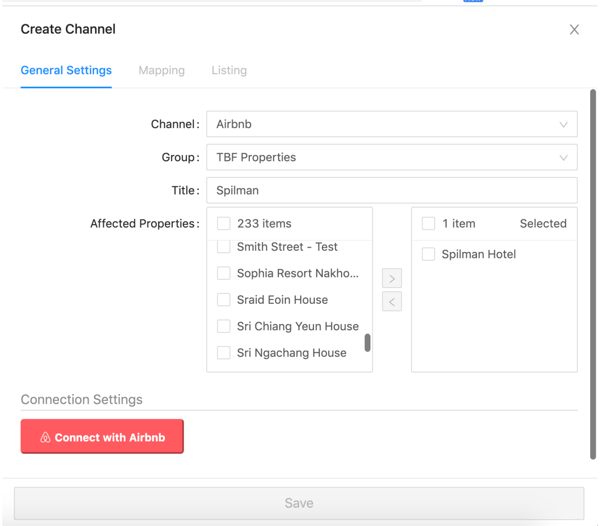Click the Save button

point(299,503)
